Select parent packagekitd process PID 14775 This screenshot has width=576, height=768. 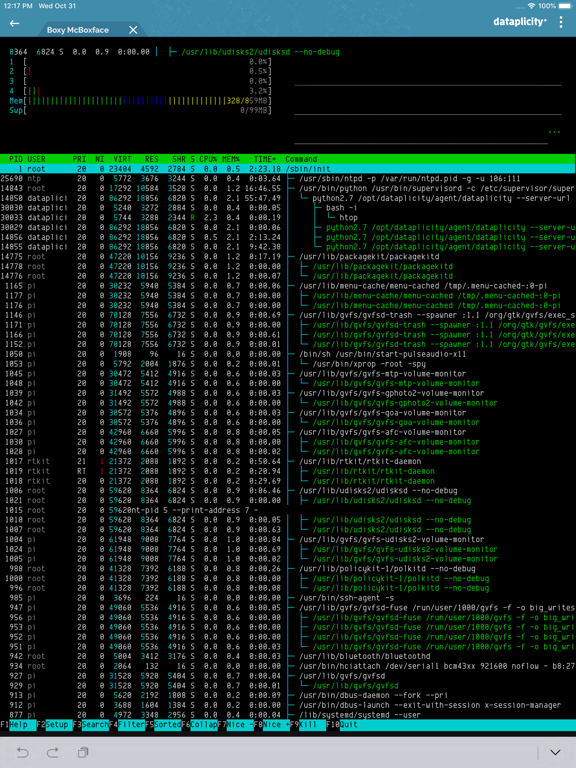tap(288, 257)
